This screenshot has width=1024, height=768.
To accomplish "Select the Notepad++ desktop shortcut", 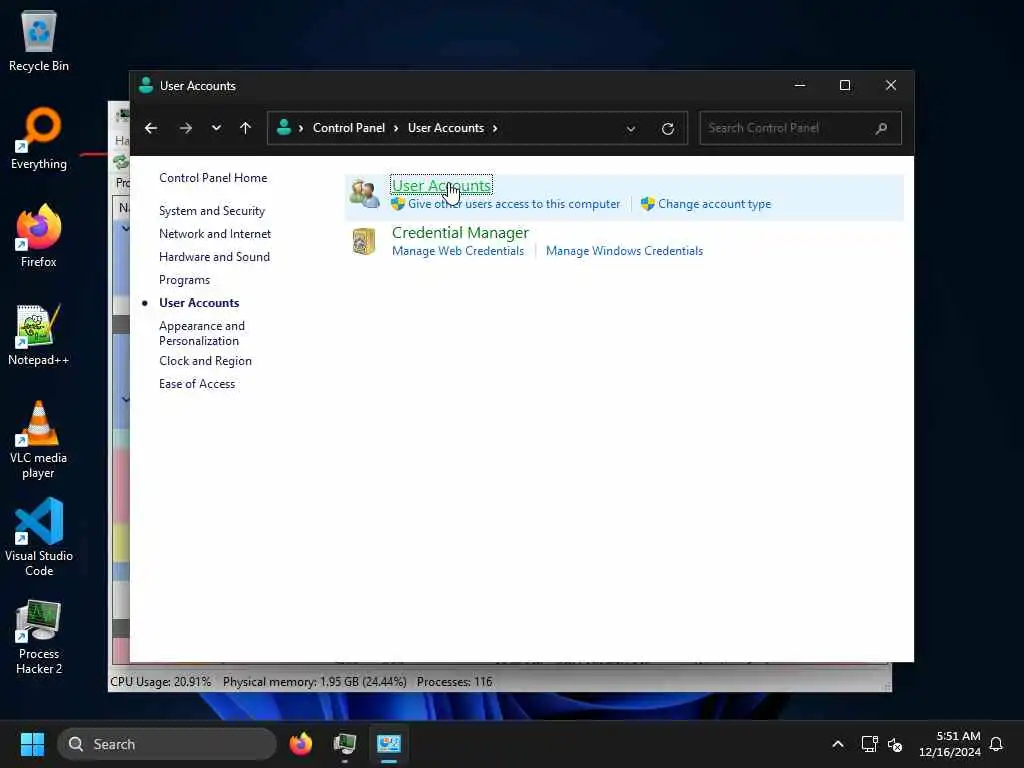I will point(39,334).
